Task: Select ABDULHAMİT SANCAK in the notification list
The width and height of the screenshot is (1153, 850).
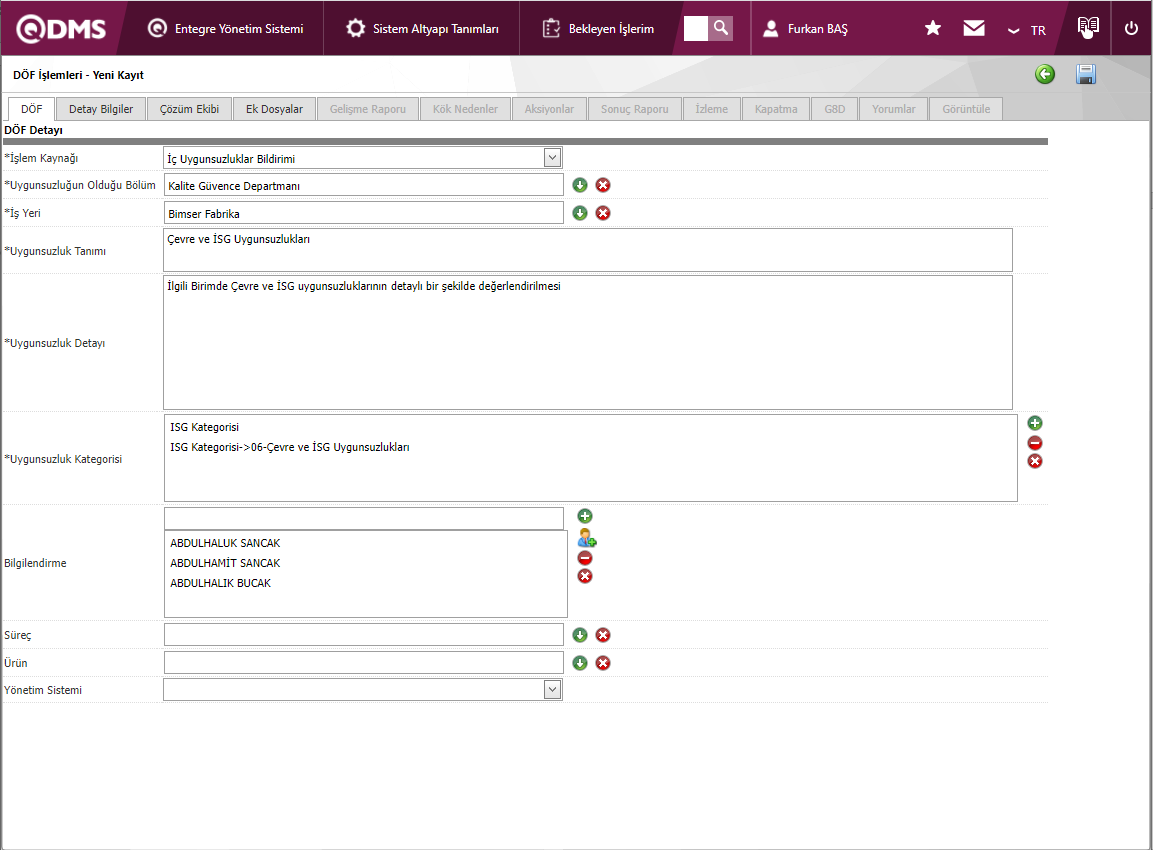Action: click(x=225, y=563)
